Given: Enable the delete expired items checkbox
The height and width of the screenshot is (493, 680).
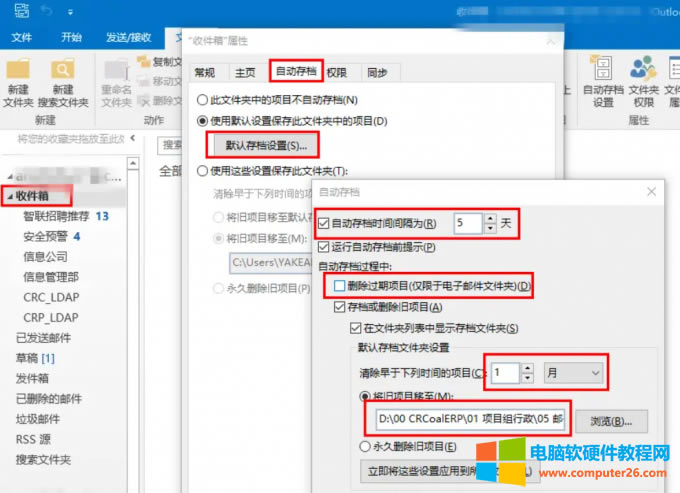Looking at the screenshot, I should pyautogui.click(x=340, y=287).
